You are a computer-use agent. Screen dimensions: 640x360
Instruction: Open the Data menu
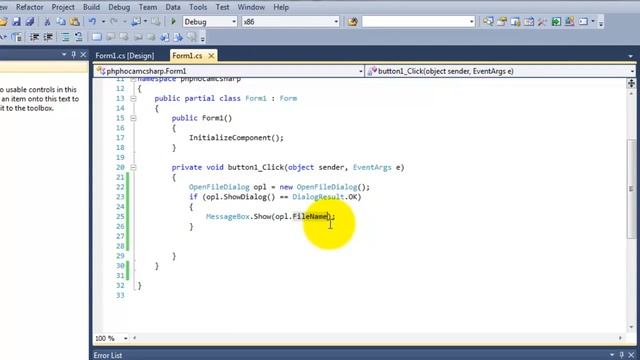coord(173,7)
